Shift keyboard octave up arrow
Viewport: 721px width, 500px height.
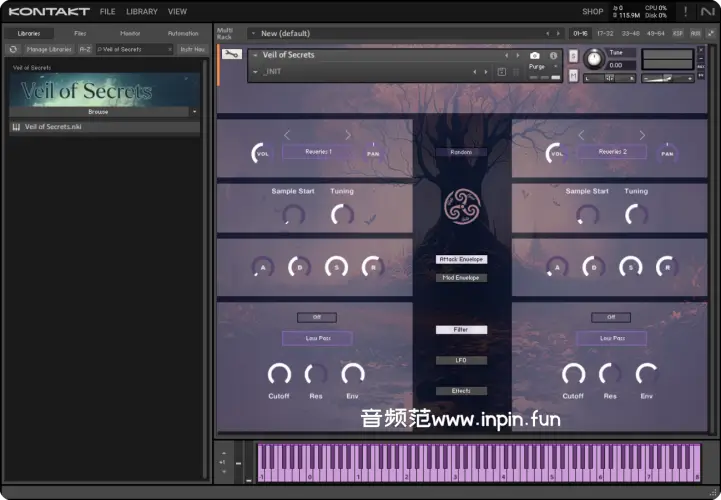click(x=223, y=454)
